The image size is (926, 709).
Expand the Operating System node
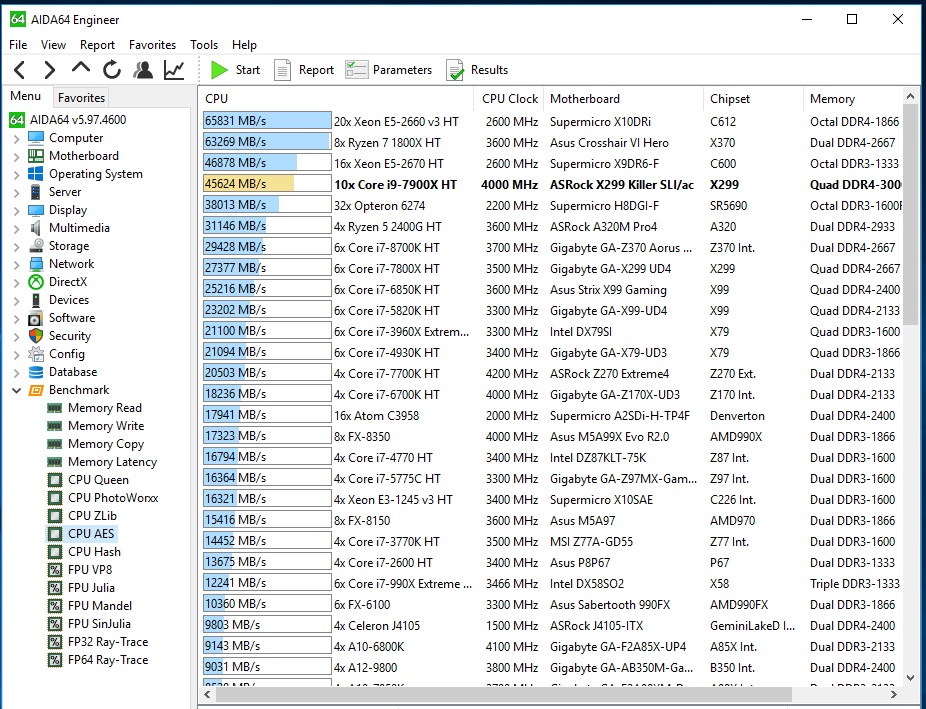[x=17, y=175]
